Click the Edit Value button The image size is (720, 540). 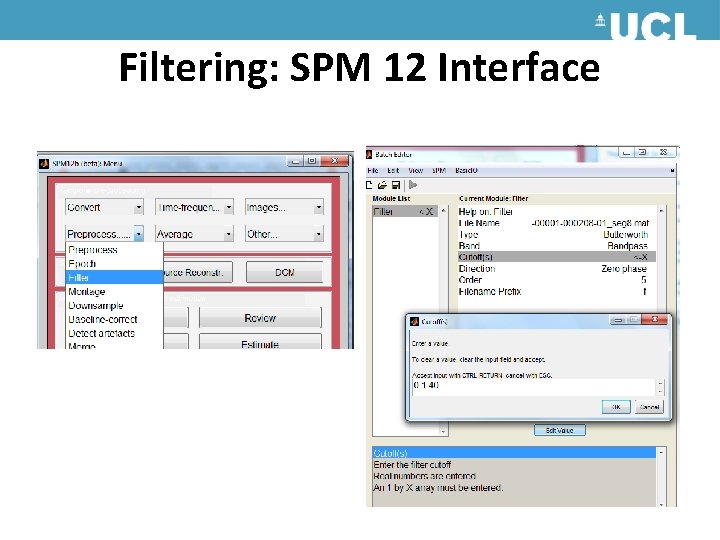pos(560,430)
